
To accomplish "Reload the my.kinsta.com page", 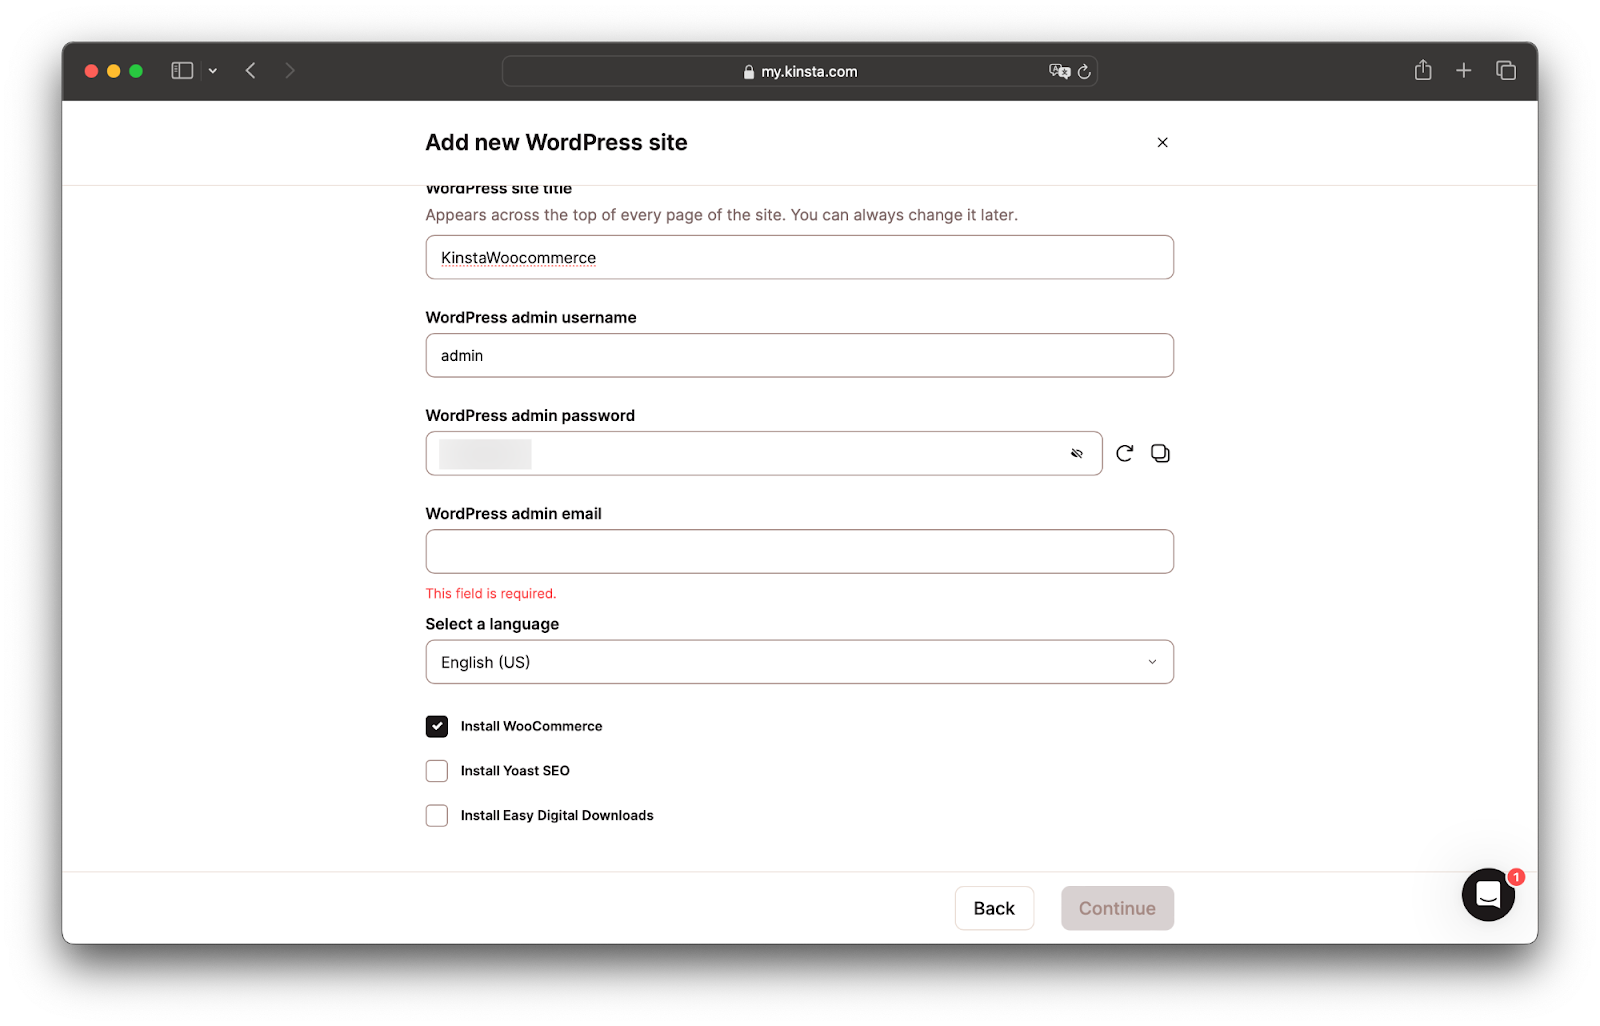I will coord(1084,71).
